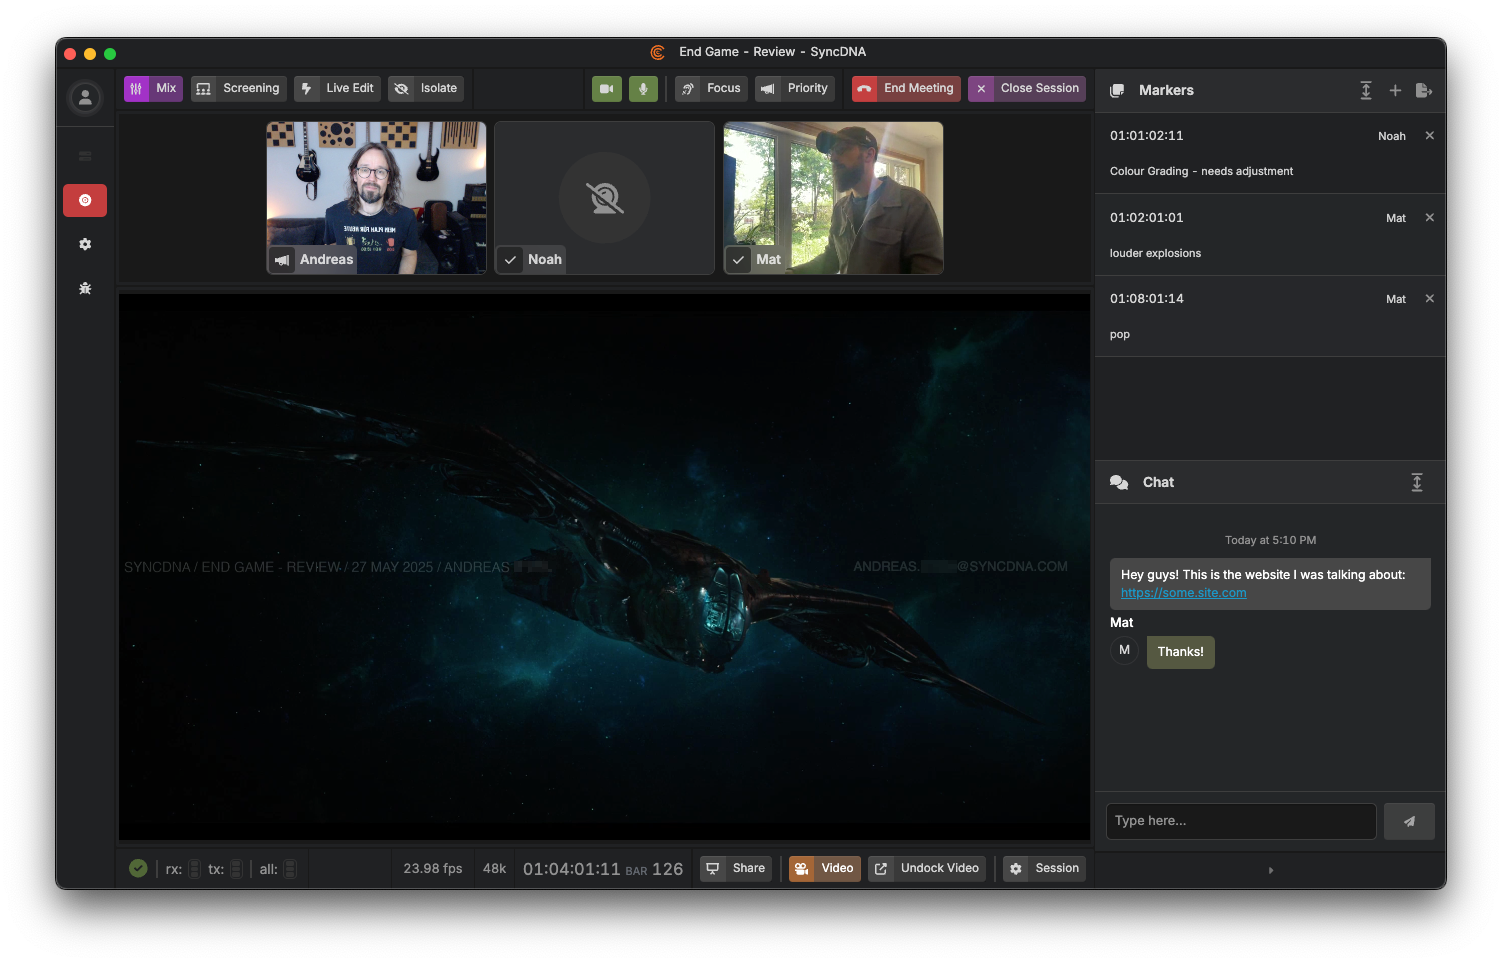Screen dimensions: 1502x963
Task: Toggle the checkmark on Mat's tile
Action: tap(738, 260)
